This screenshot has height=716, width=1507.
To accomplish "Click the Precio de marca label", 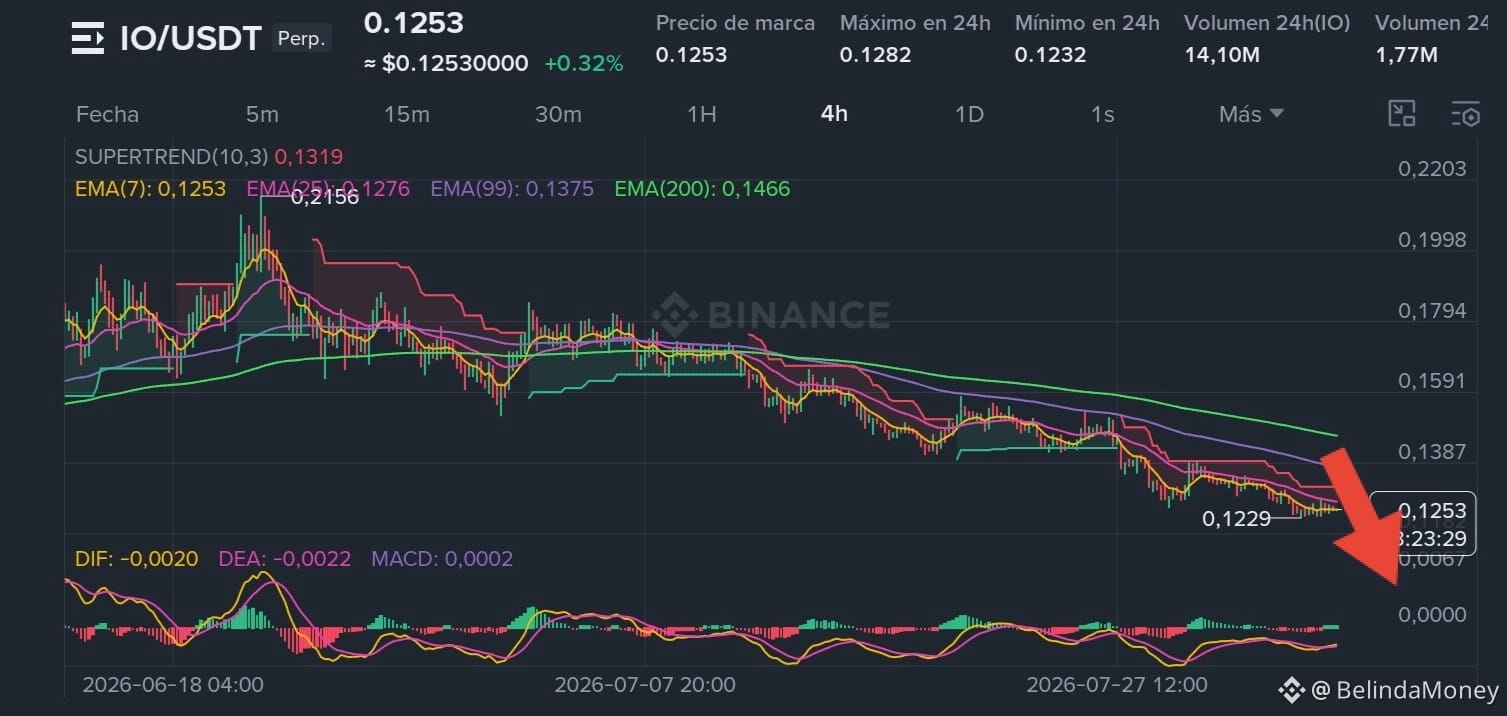I will click(x=735, y=22).
